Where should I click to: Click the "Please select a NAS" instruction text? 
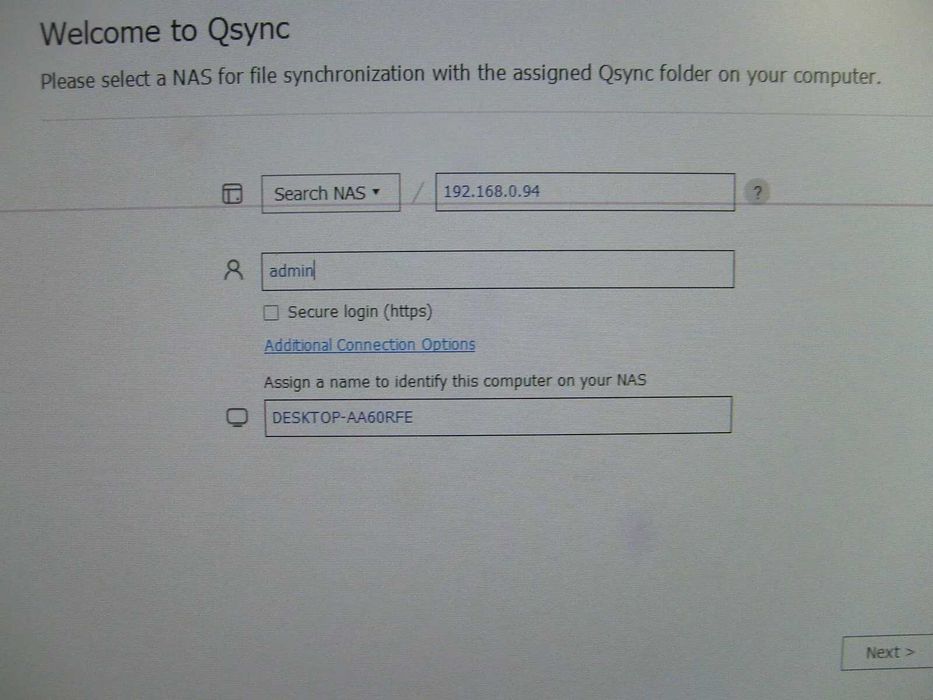460,77
